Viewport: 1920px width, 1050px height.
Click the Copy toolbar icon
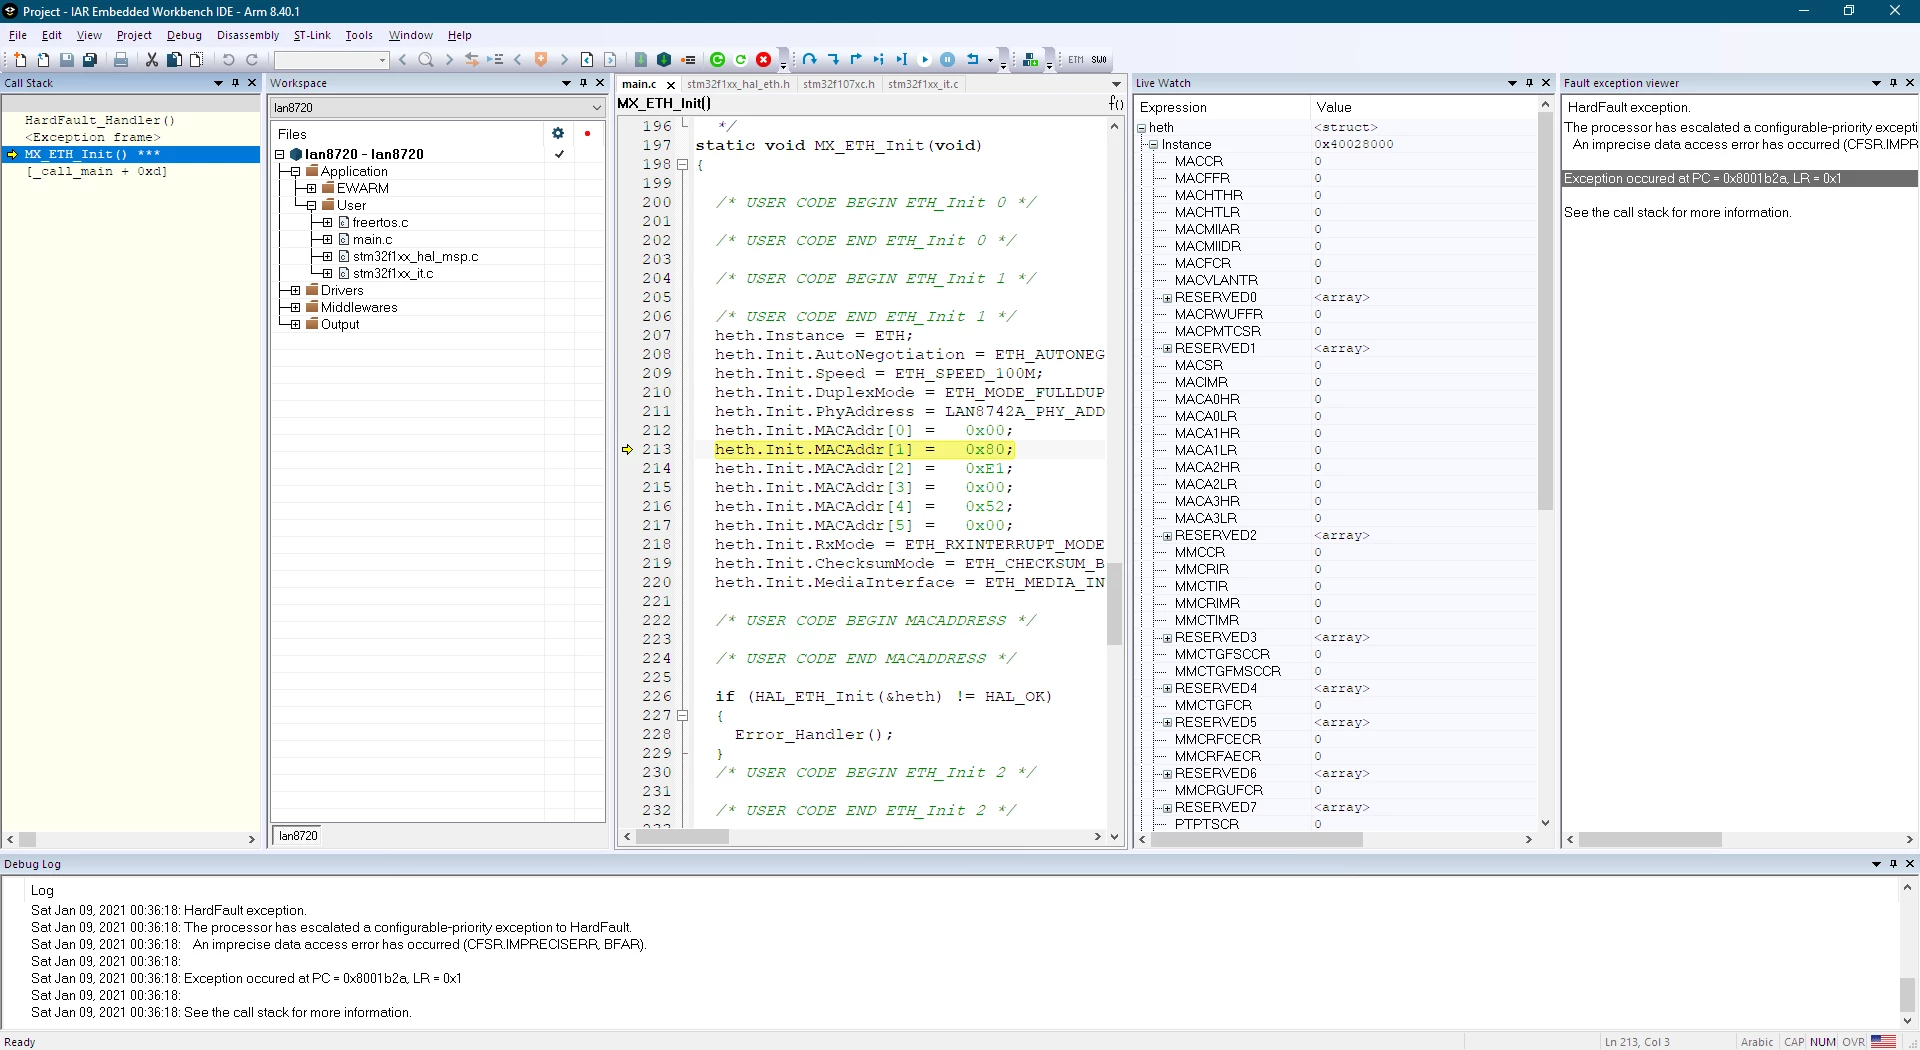(x=174, y=60)
